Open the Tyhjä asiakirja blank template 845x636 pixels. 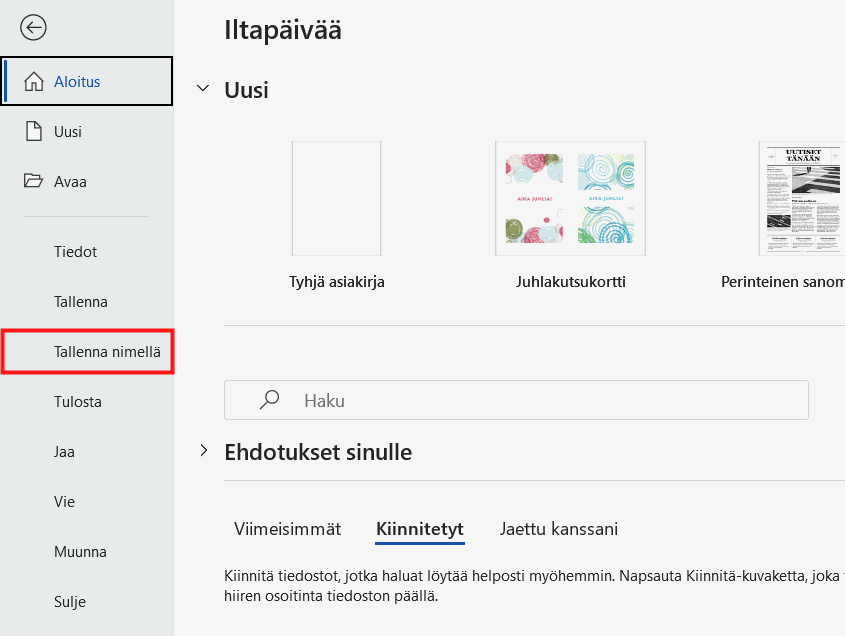[x=336, y=198]
